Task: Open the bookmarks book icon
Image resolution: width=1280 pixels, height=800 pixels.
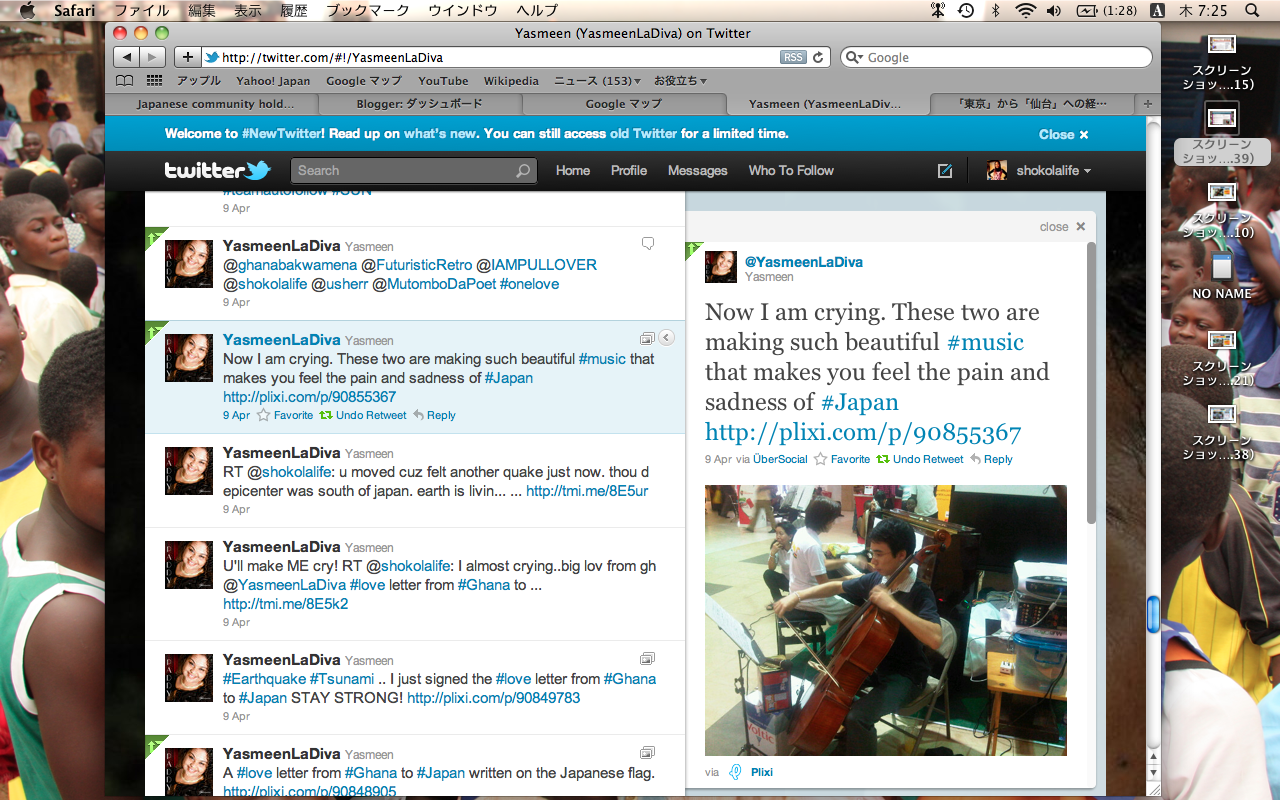Action: (124, 81)
